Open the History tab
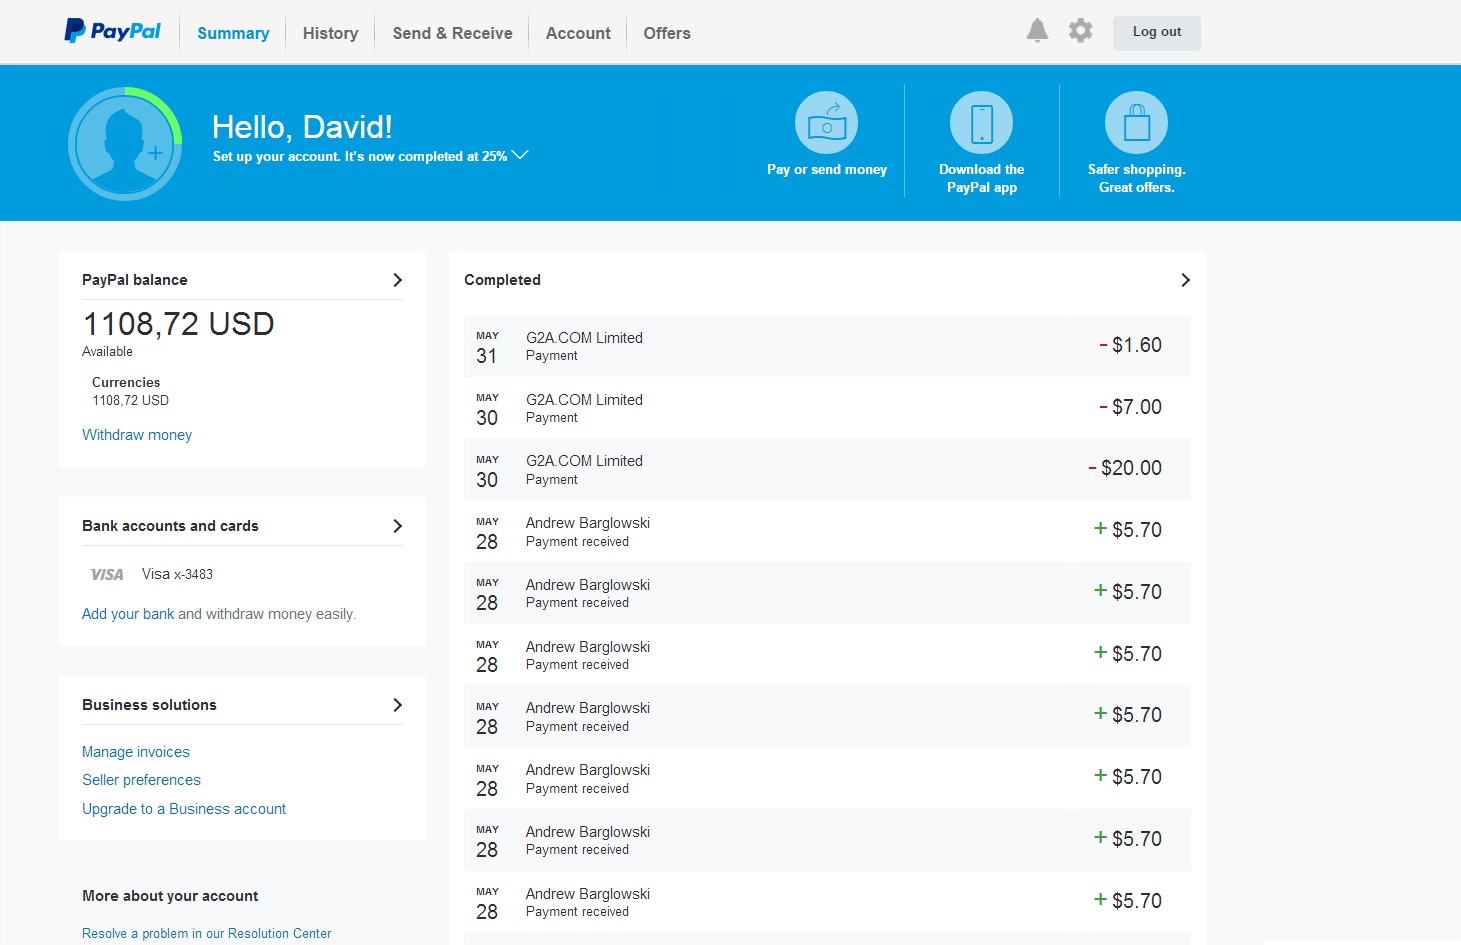The width and height of the screenshot is (1461, 945). point(330,33)
